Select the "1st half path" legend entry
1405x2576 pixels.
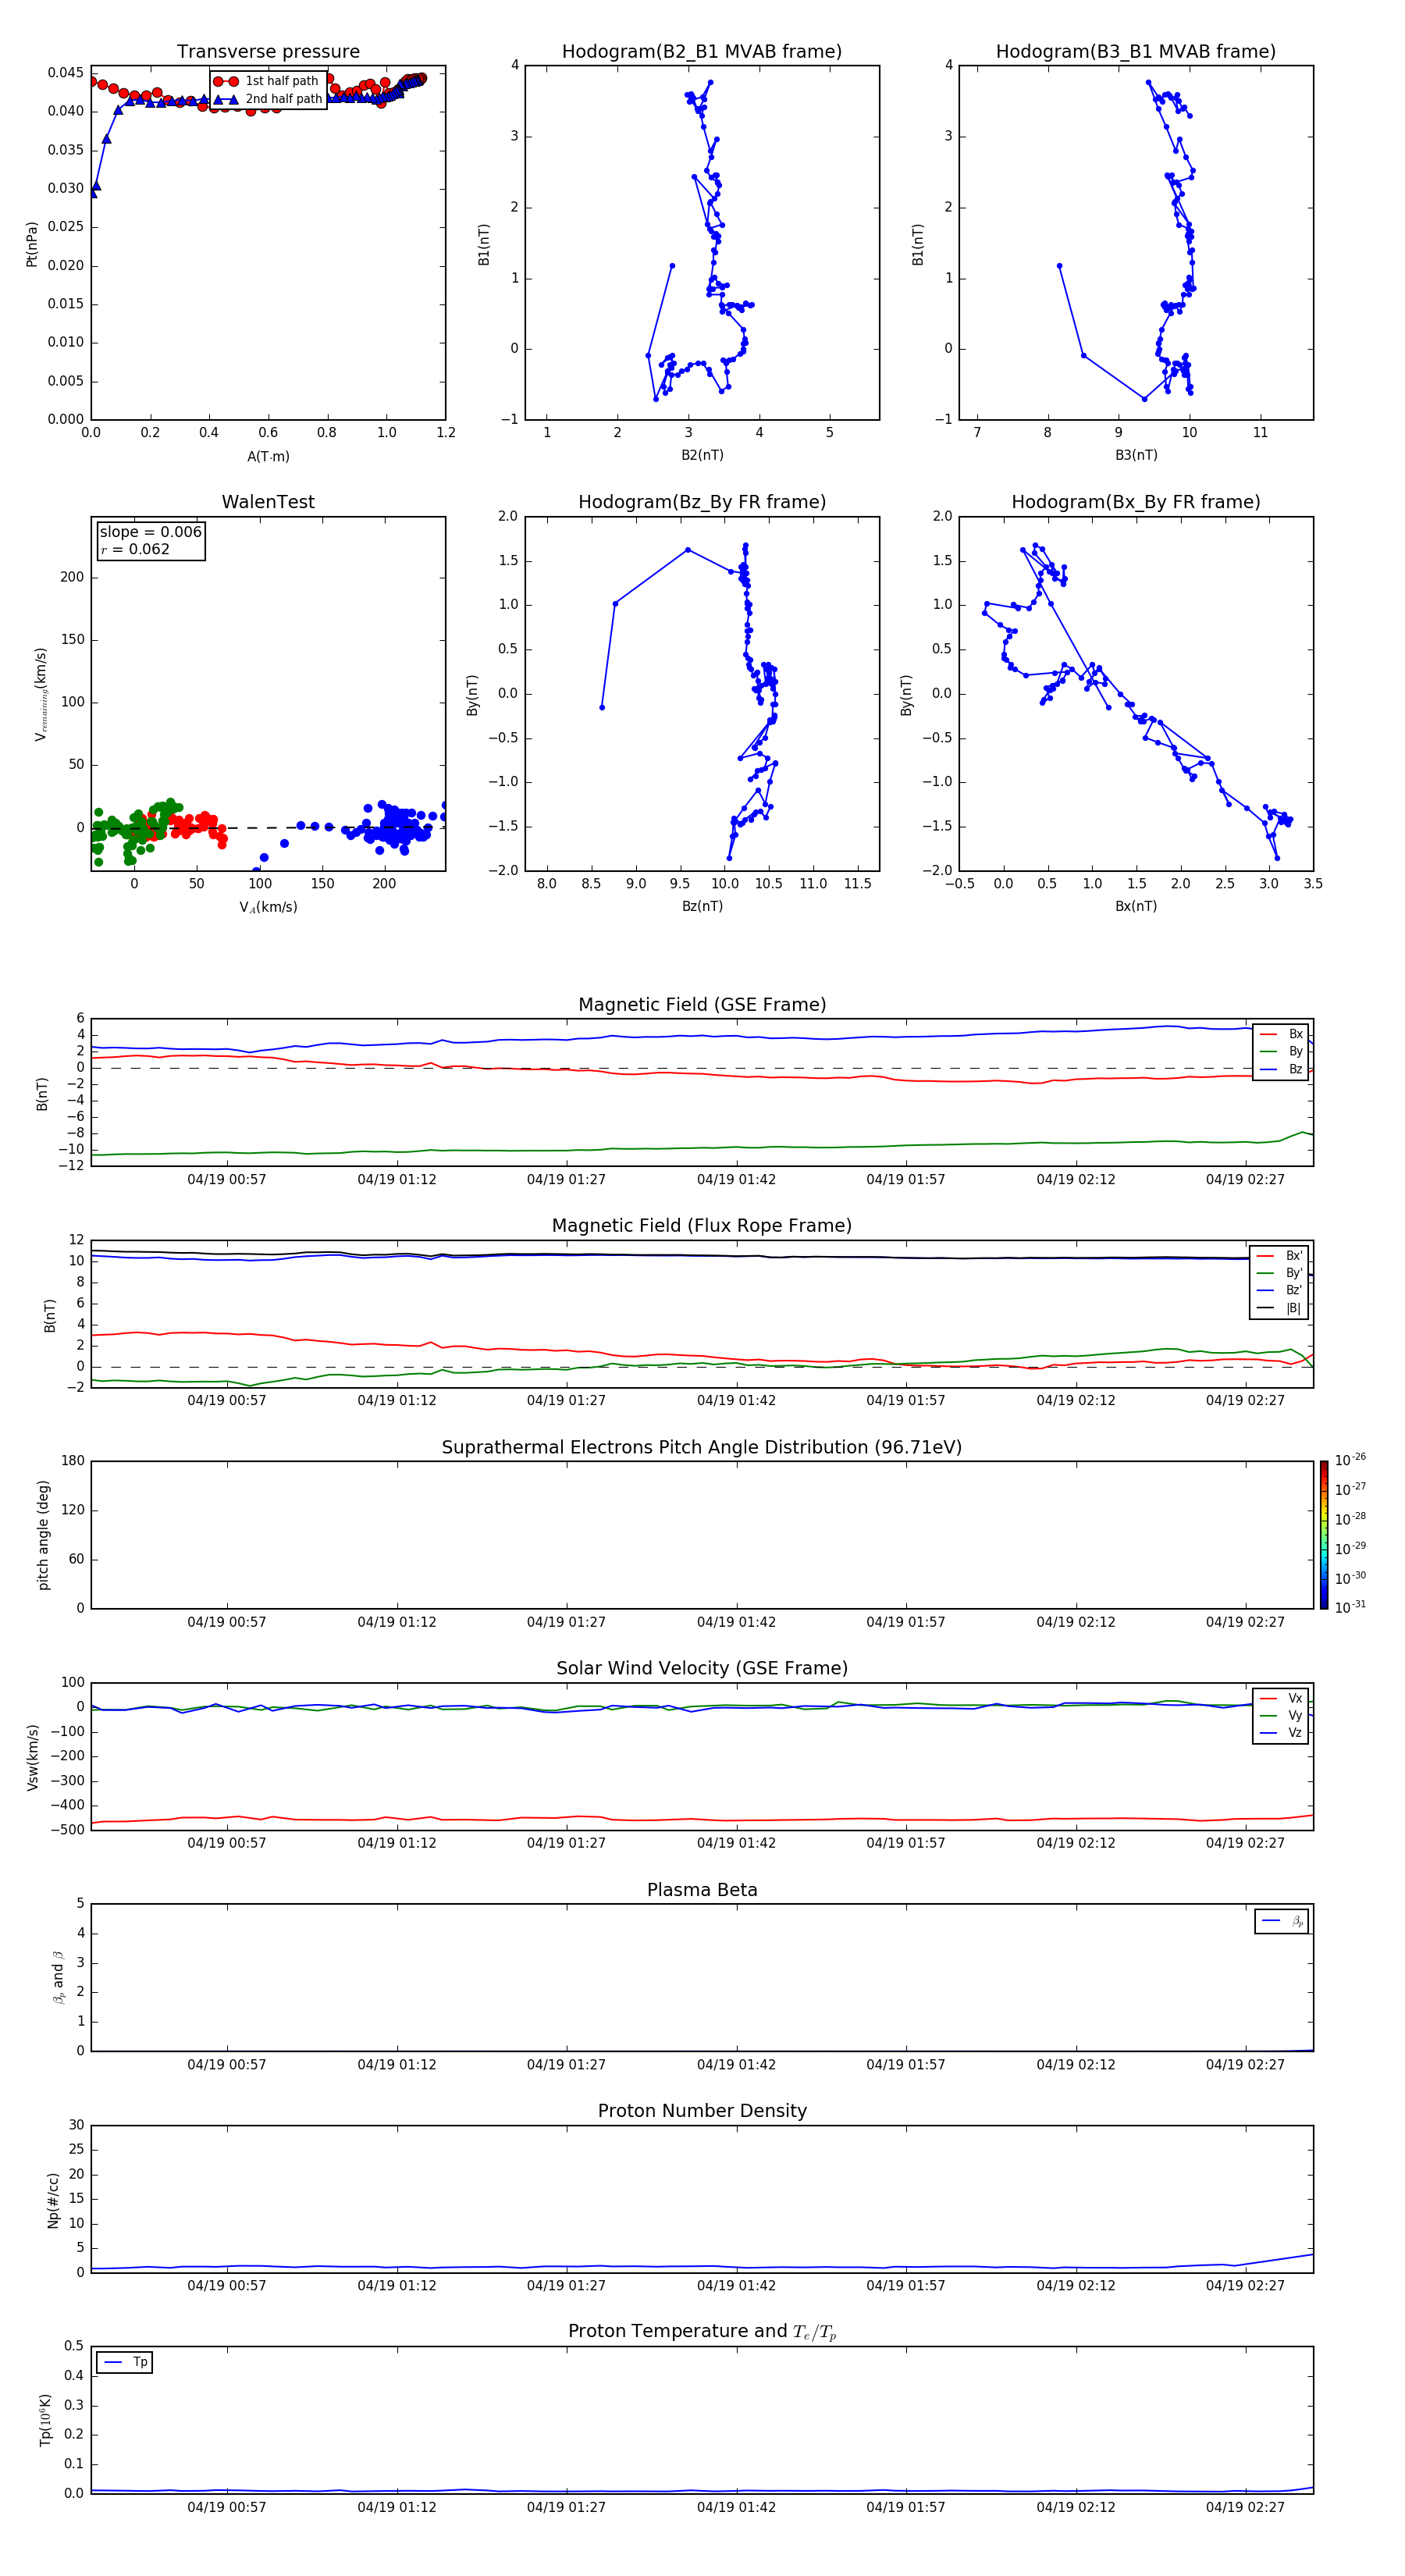tap(267, 81)
